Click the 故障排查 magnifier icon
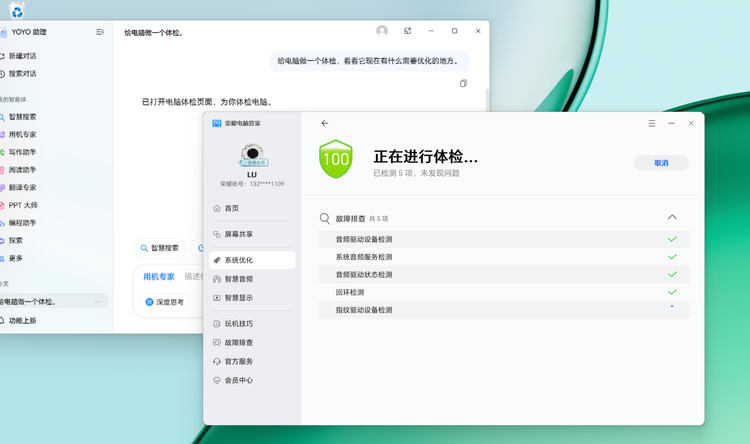The width and height of the screenshot is (750, 444). (x=325, y=219)
